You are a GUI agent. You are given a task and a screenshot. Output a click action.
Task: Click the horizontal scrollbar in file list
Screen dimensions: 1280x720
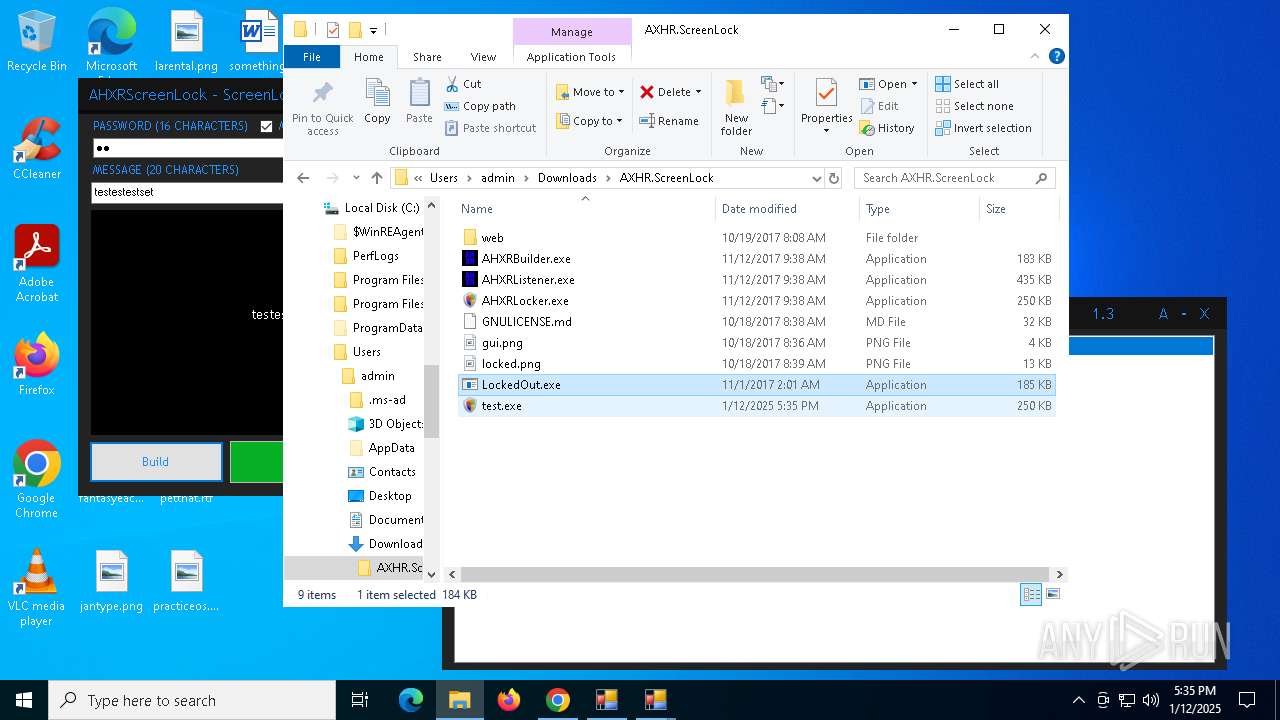click(754, 574)
